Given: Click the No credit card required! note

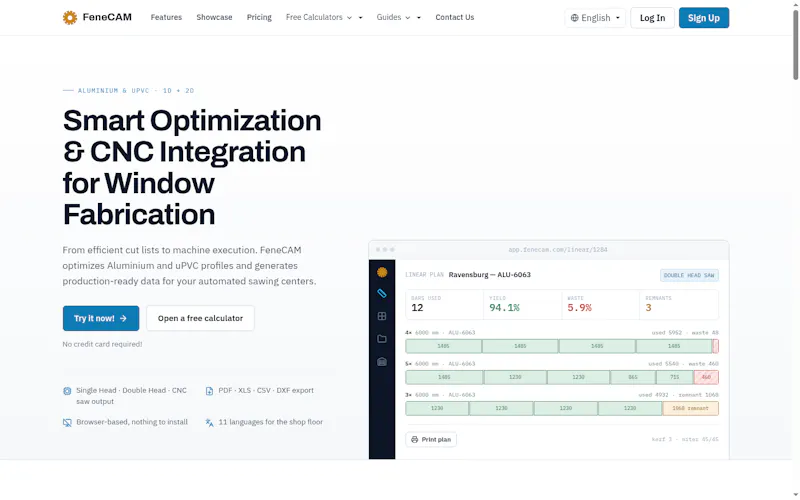Looking at the screenshot, I should point(102,344).
